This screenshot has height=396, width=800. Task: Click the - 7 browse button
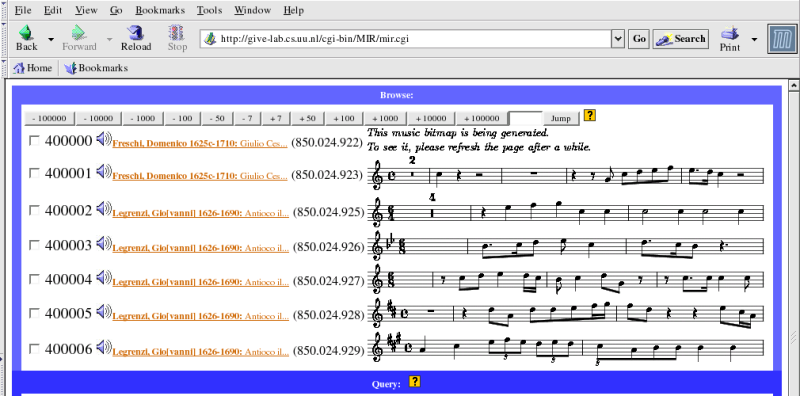247,118
